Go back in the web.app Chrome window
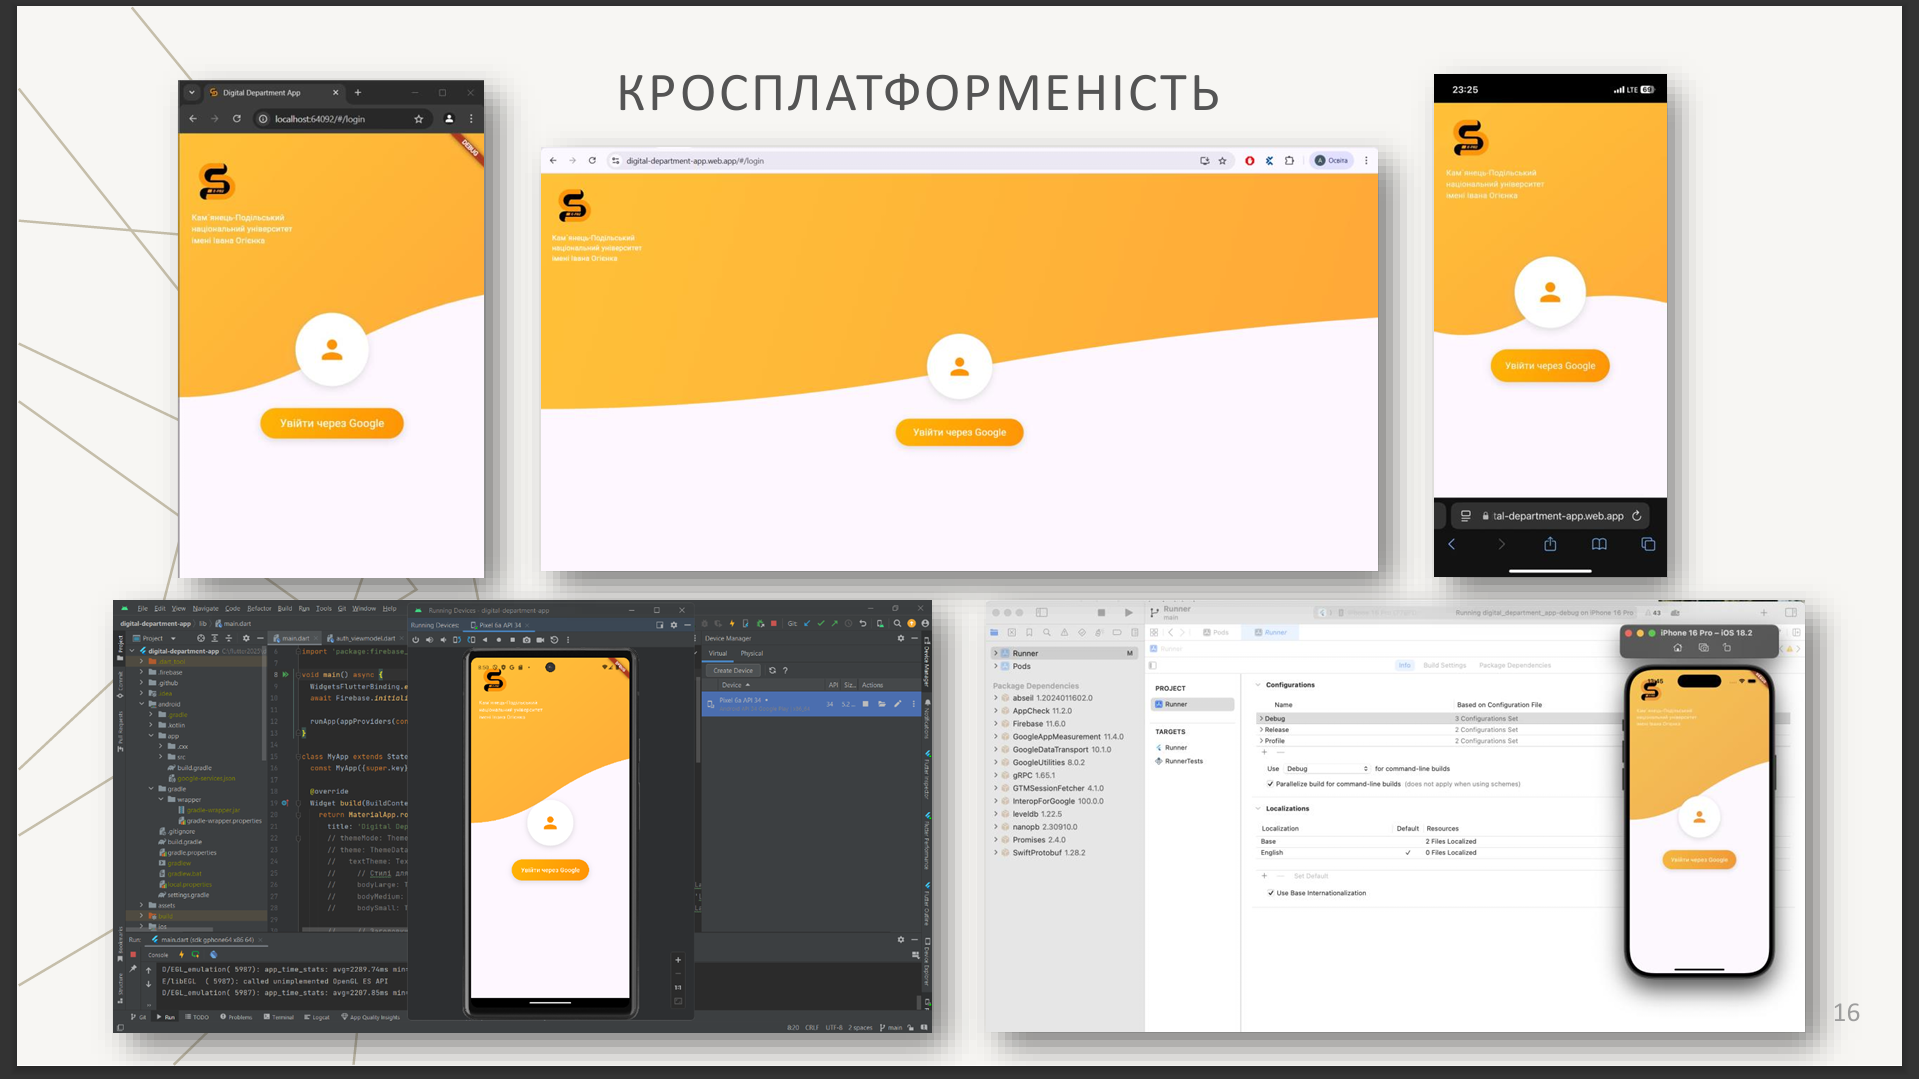Image resolution: width=1919 pixels, height=1079 pixels. (x=553, y=160)
